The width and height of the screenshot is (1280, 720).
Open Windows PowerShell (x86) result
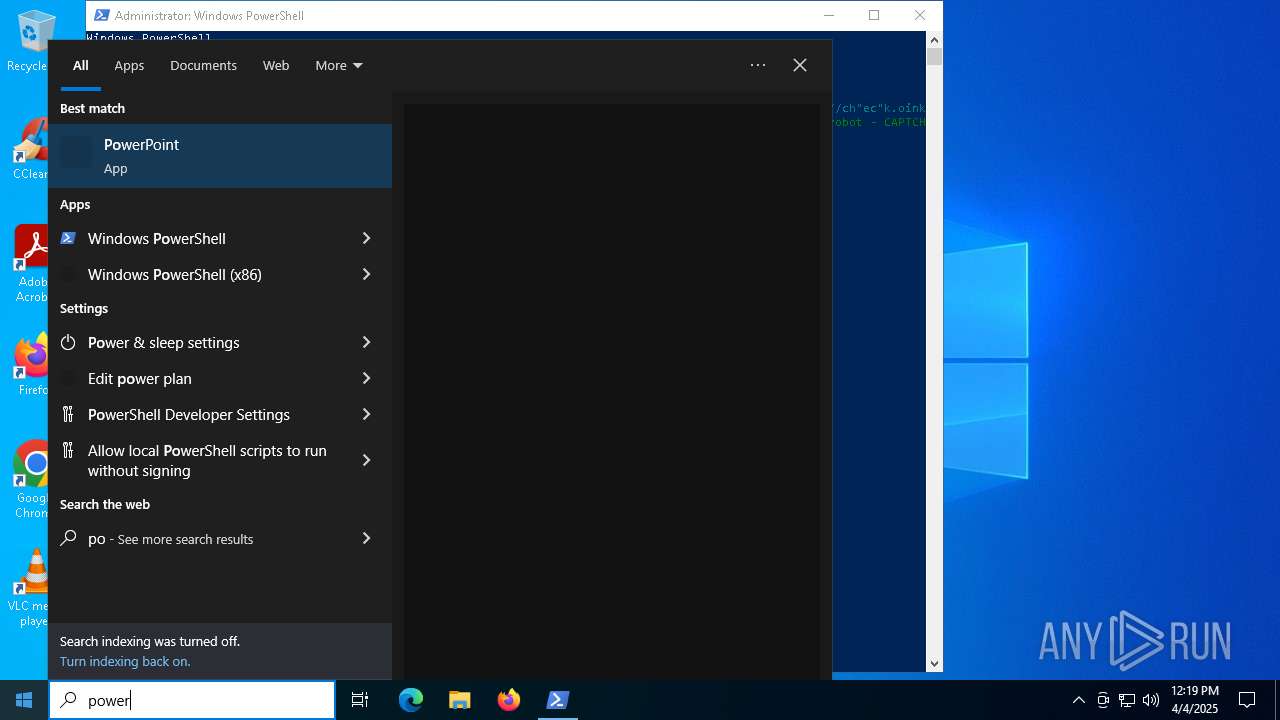[195, 274]
